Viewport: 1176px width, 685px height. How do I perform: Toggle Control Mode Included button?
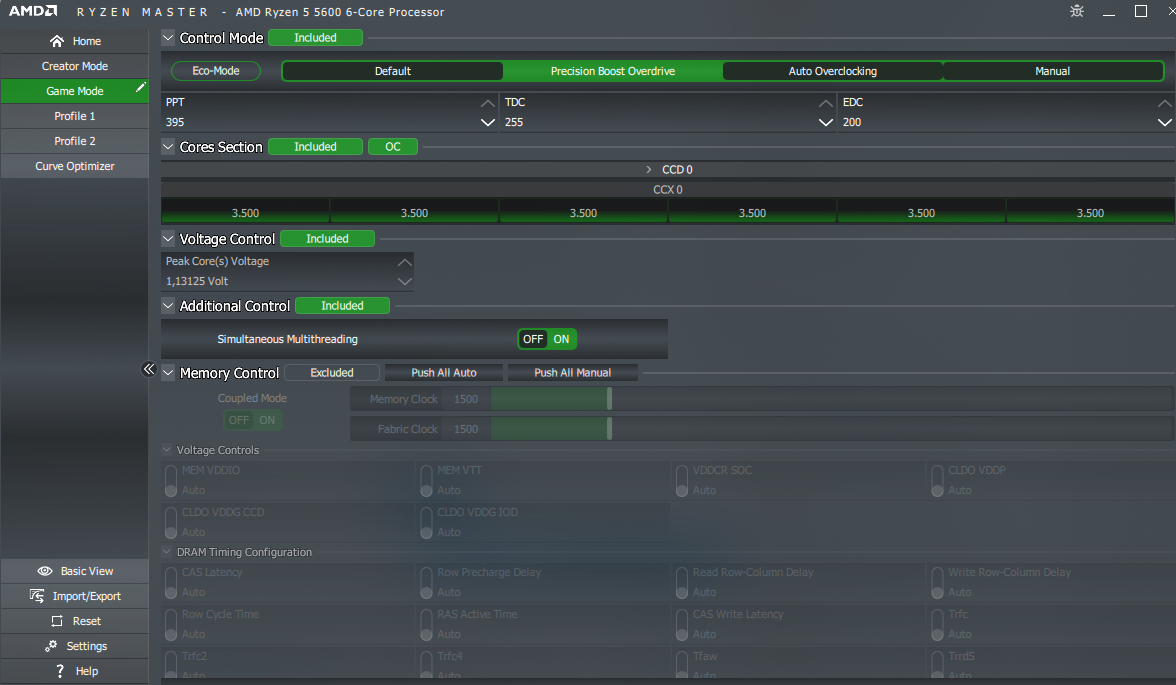(315, 38)
